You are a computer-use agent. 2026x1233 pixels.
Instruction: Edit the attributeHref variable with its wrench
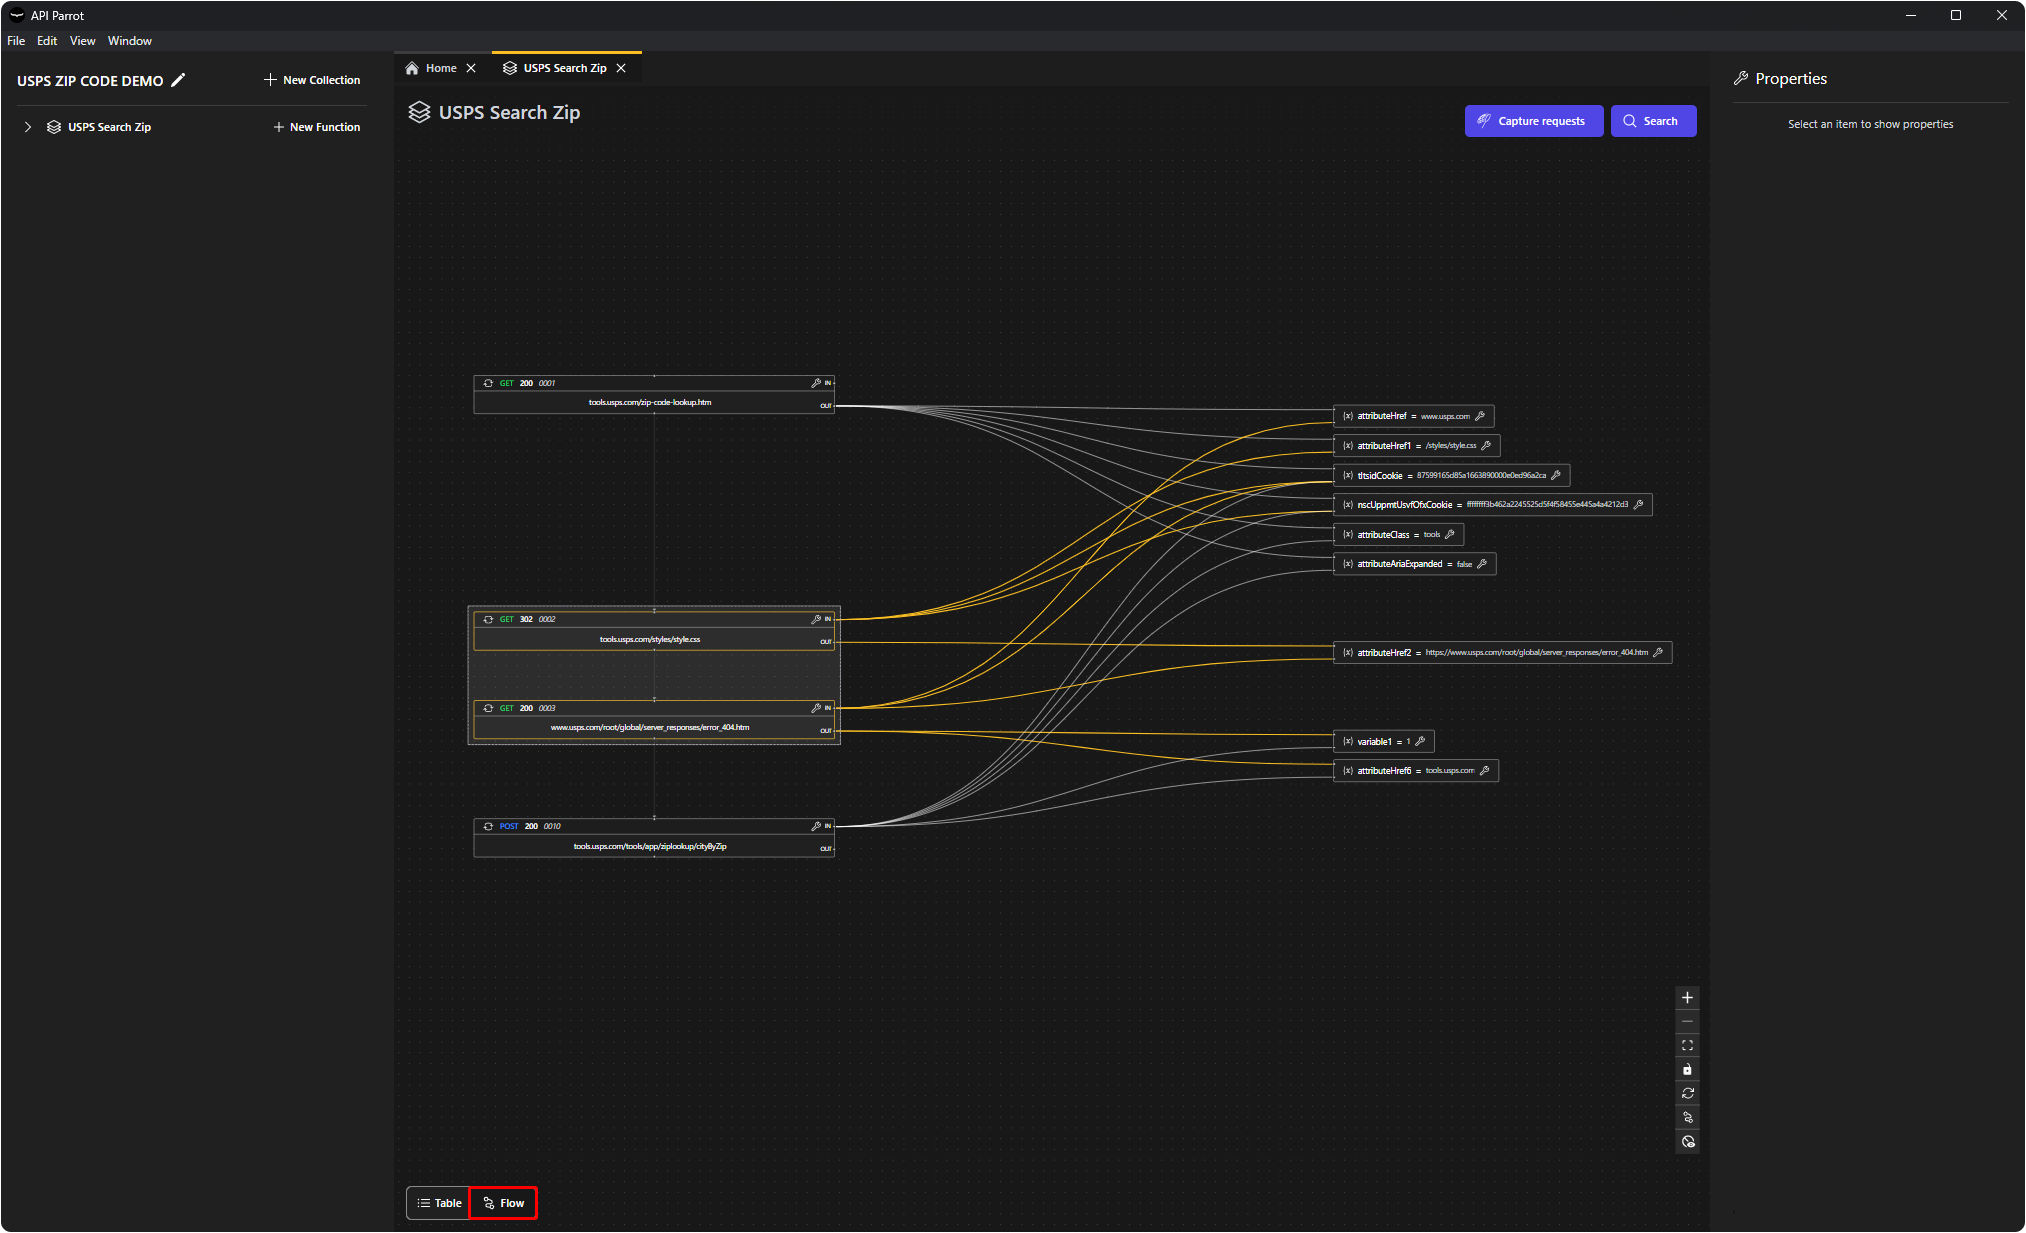click(x=1480, y=416)
